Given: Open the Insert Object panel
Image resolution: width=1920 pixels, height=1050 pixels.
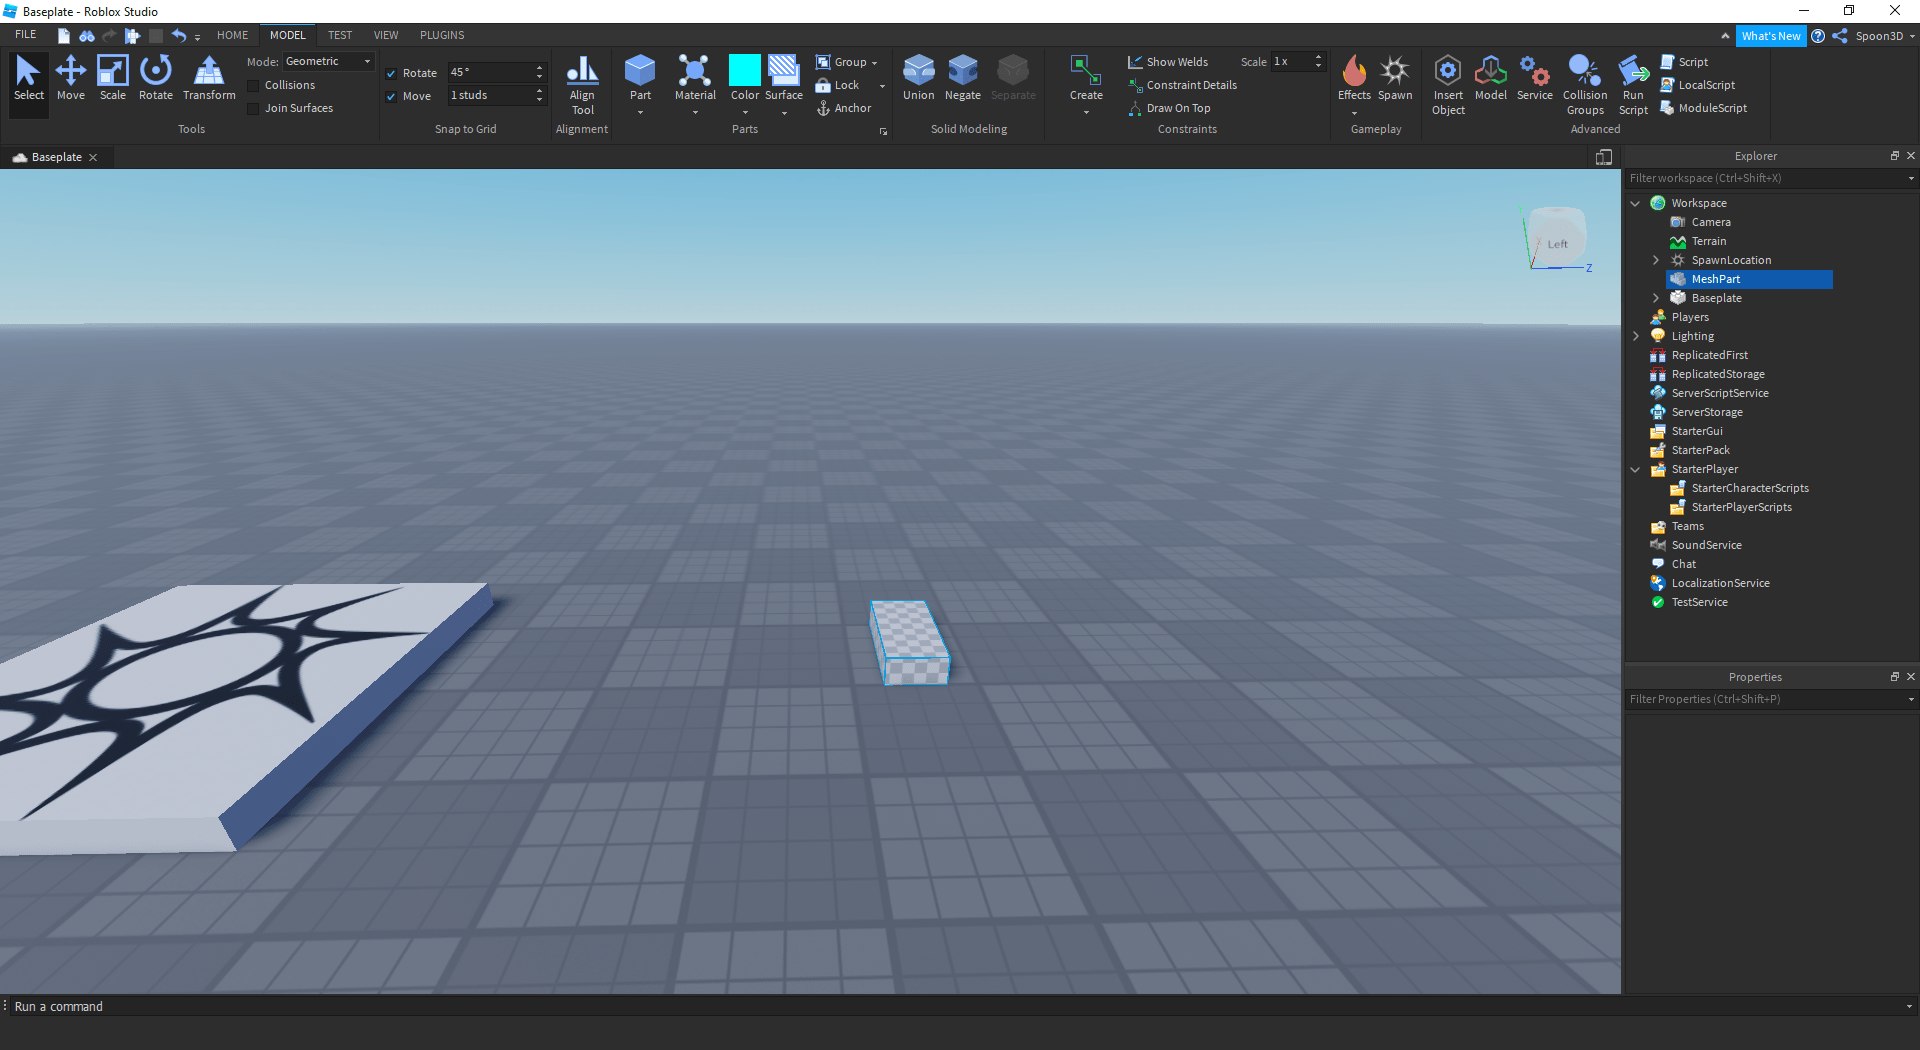Looking at the screenshot, I should click(1447, 85).
